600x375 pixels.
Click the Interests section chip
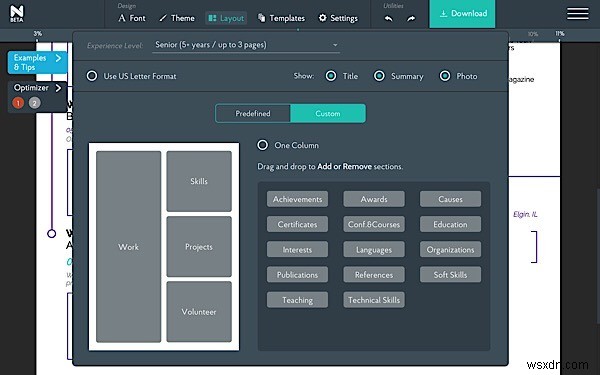pyautogui.click(x=297, y=249)
